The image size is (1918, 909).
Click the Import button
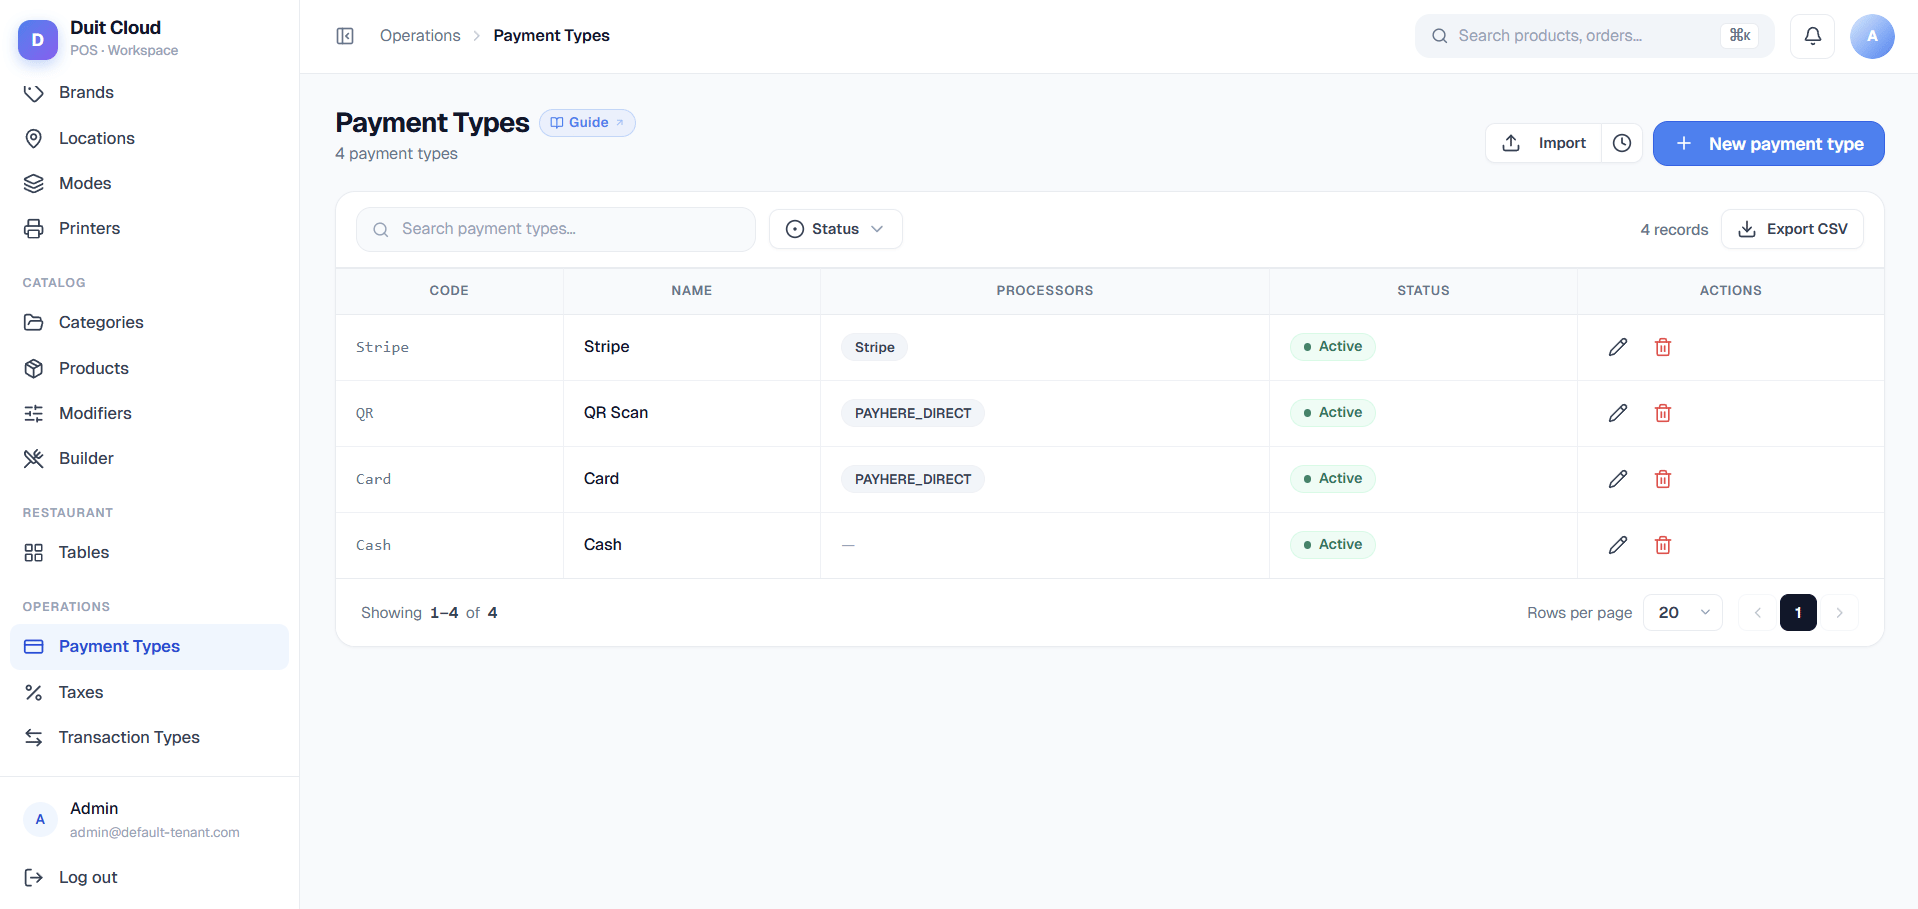[1544, 143]
